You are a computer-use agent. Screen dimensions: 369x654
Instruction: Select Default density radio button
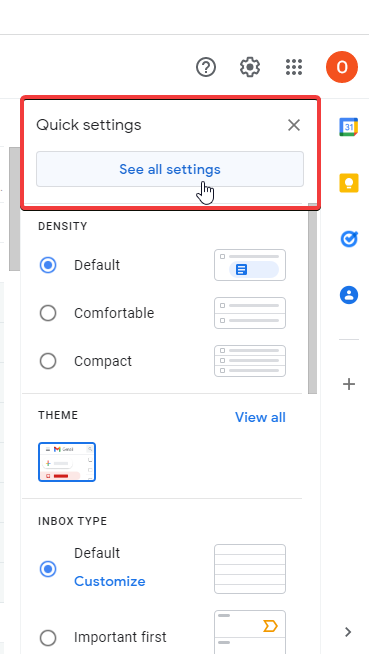click(x=48, y=265)
